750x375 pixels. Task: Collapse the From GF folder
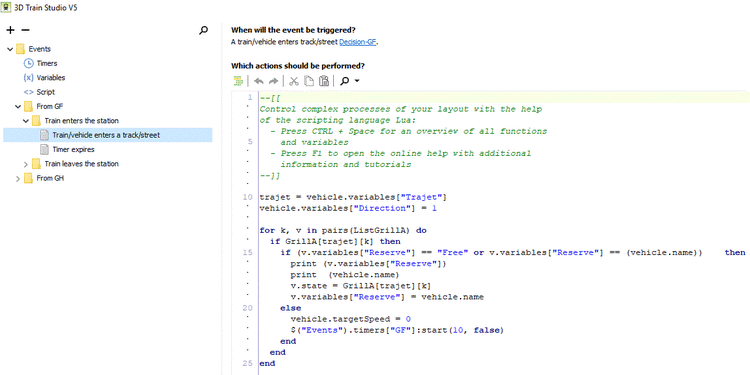[18, 106]
